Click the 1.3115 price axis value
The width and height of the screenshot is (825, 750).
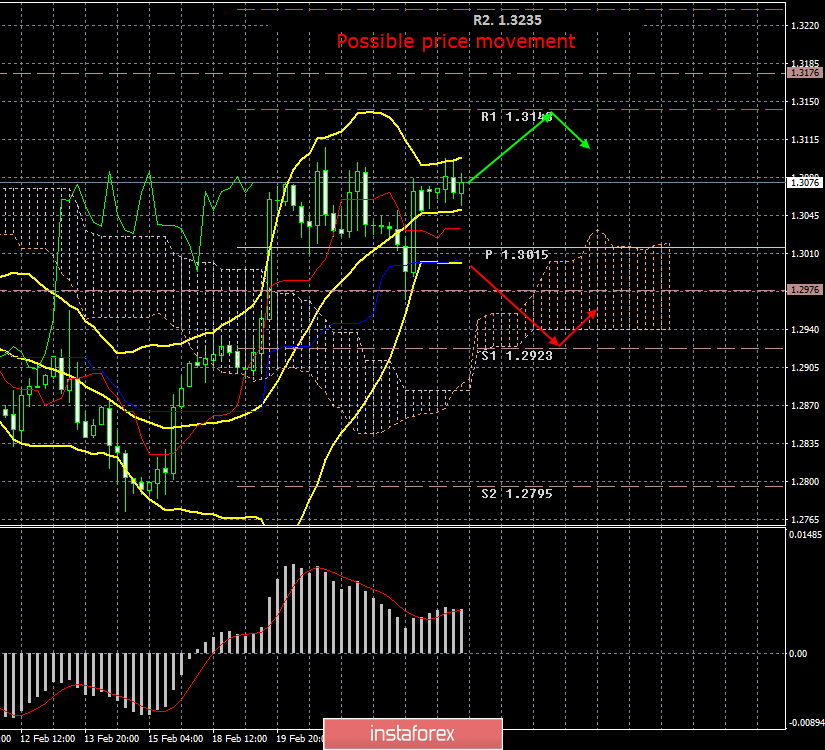point(805,140)
